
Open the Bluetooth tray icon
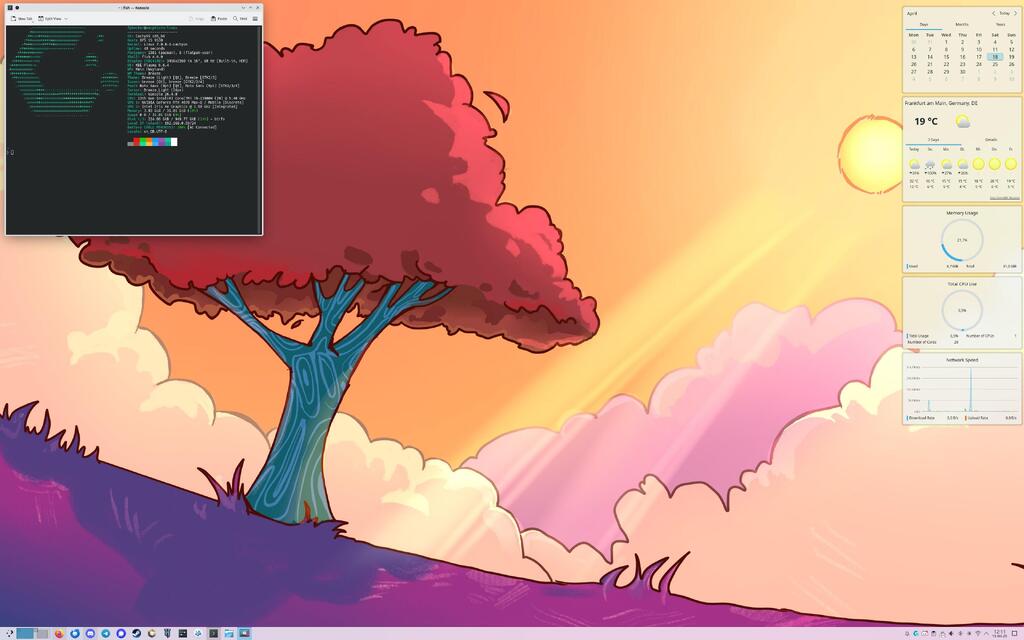pos(960,633)
